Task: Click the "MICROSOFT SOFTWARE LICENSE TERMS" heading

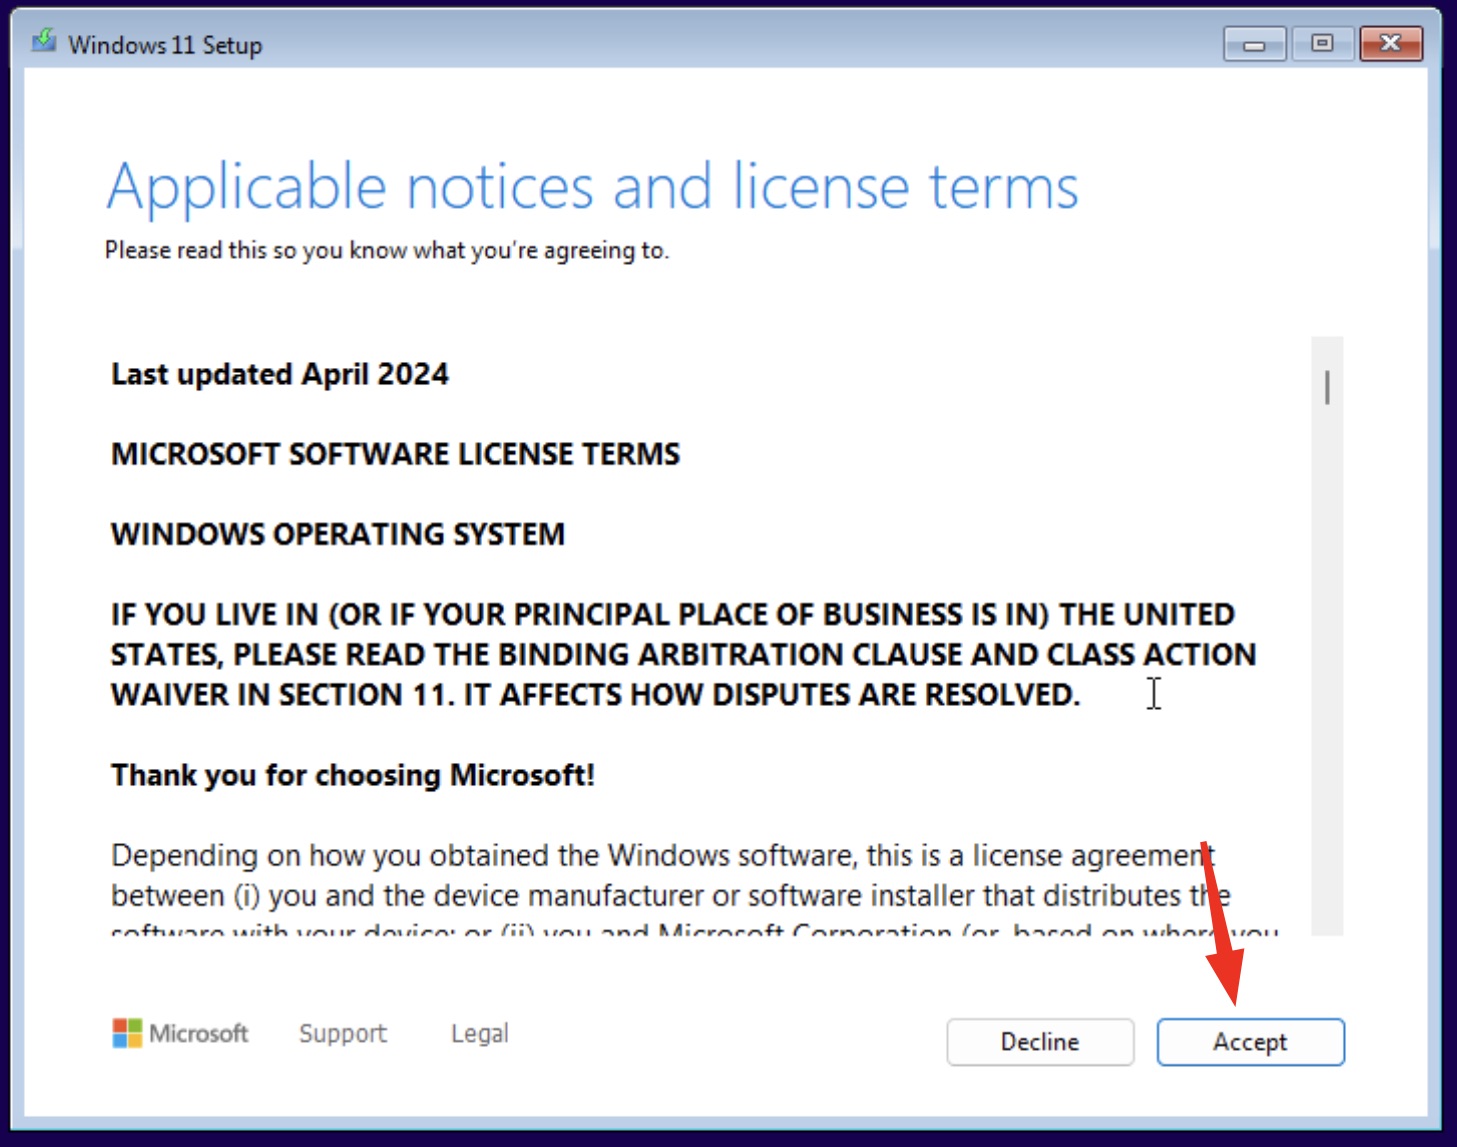Action: 395,454
